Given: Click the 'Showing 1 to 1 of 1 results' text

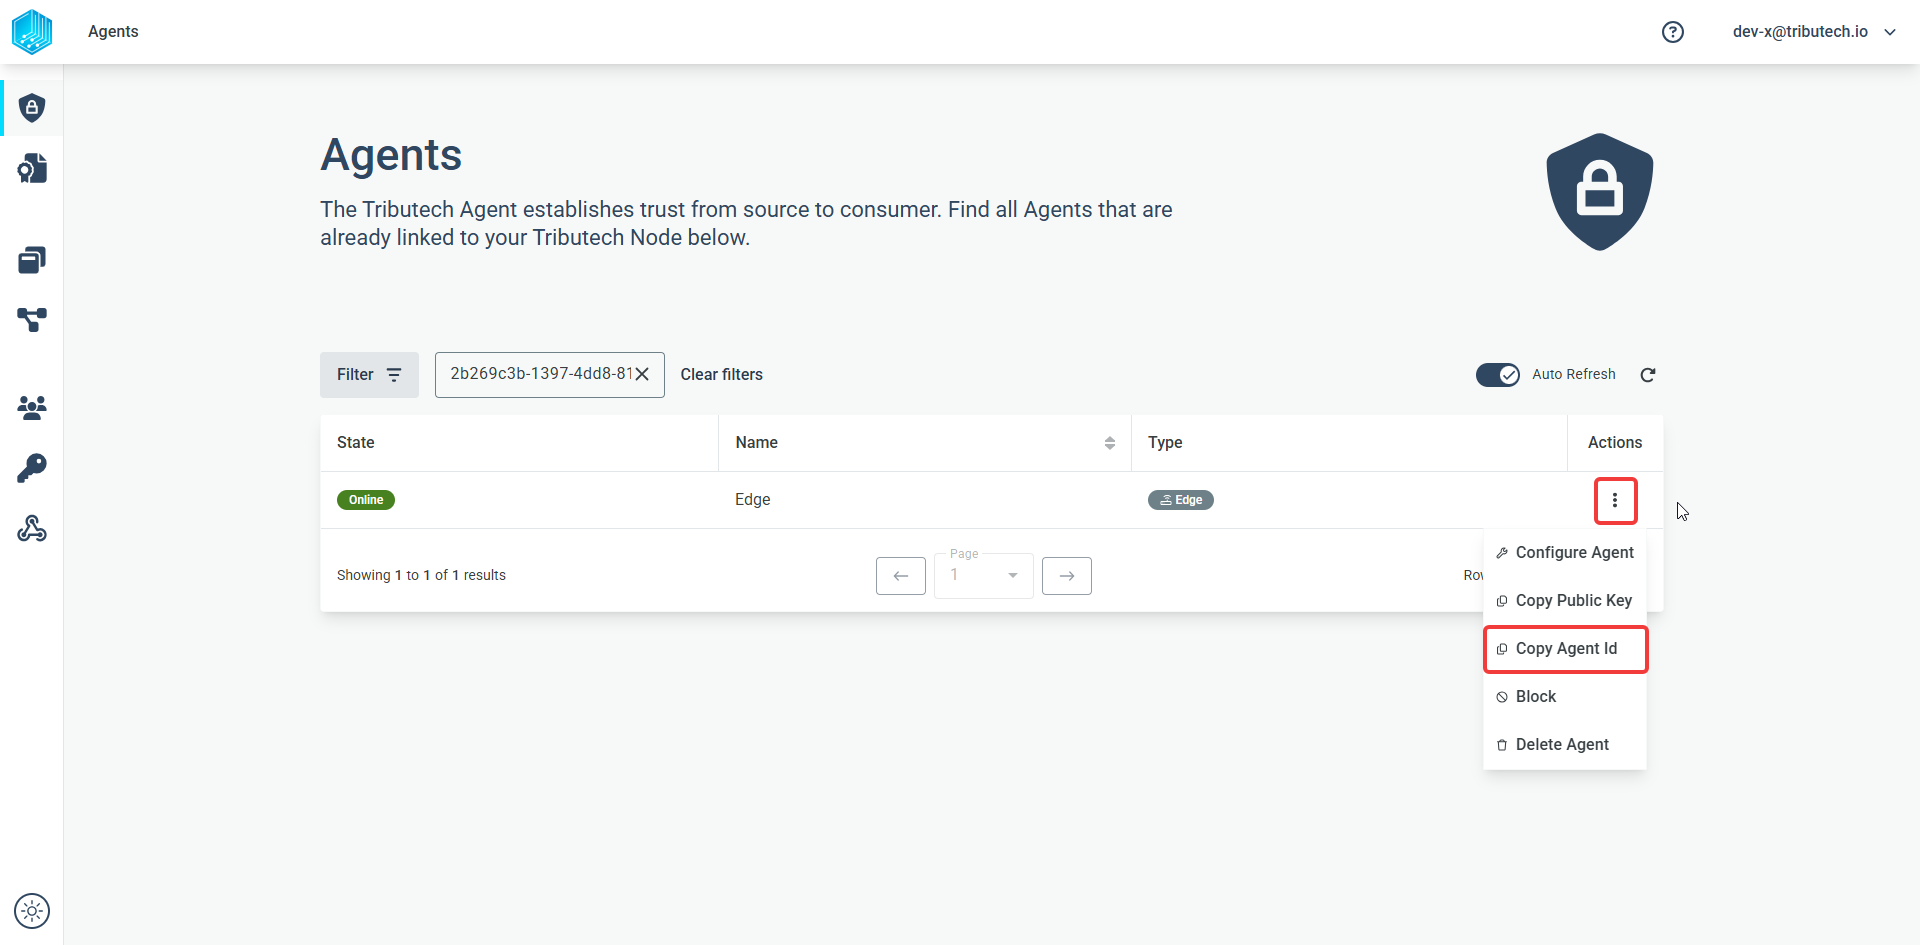Looking at the screenshot, I should tap(421, 576).
